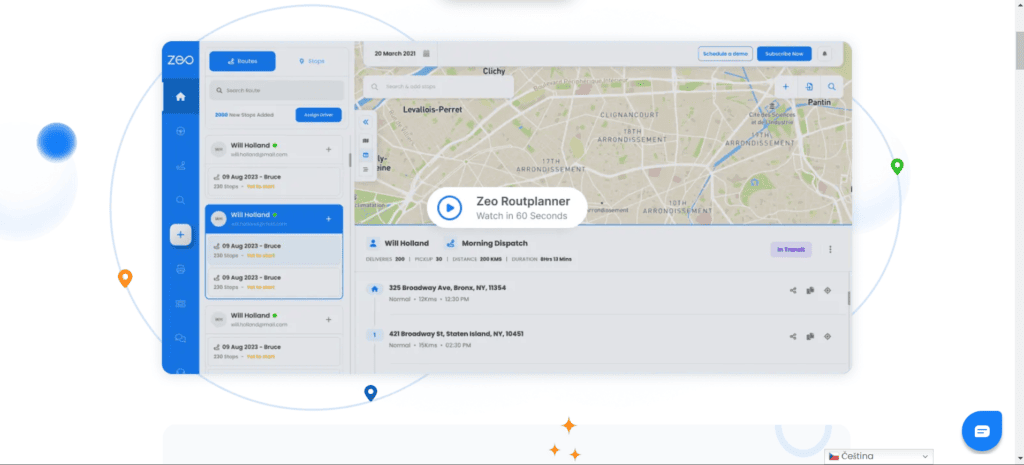Open the Čeština language dropdown
This screenshot has width=1024, height=465.
[x=879, y=456]
